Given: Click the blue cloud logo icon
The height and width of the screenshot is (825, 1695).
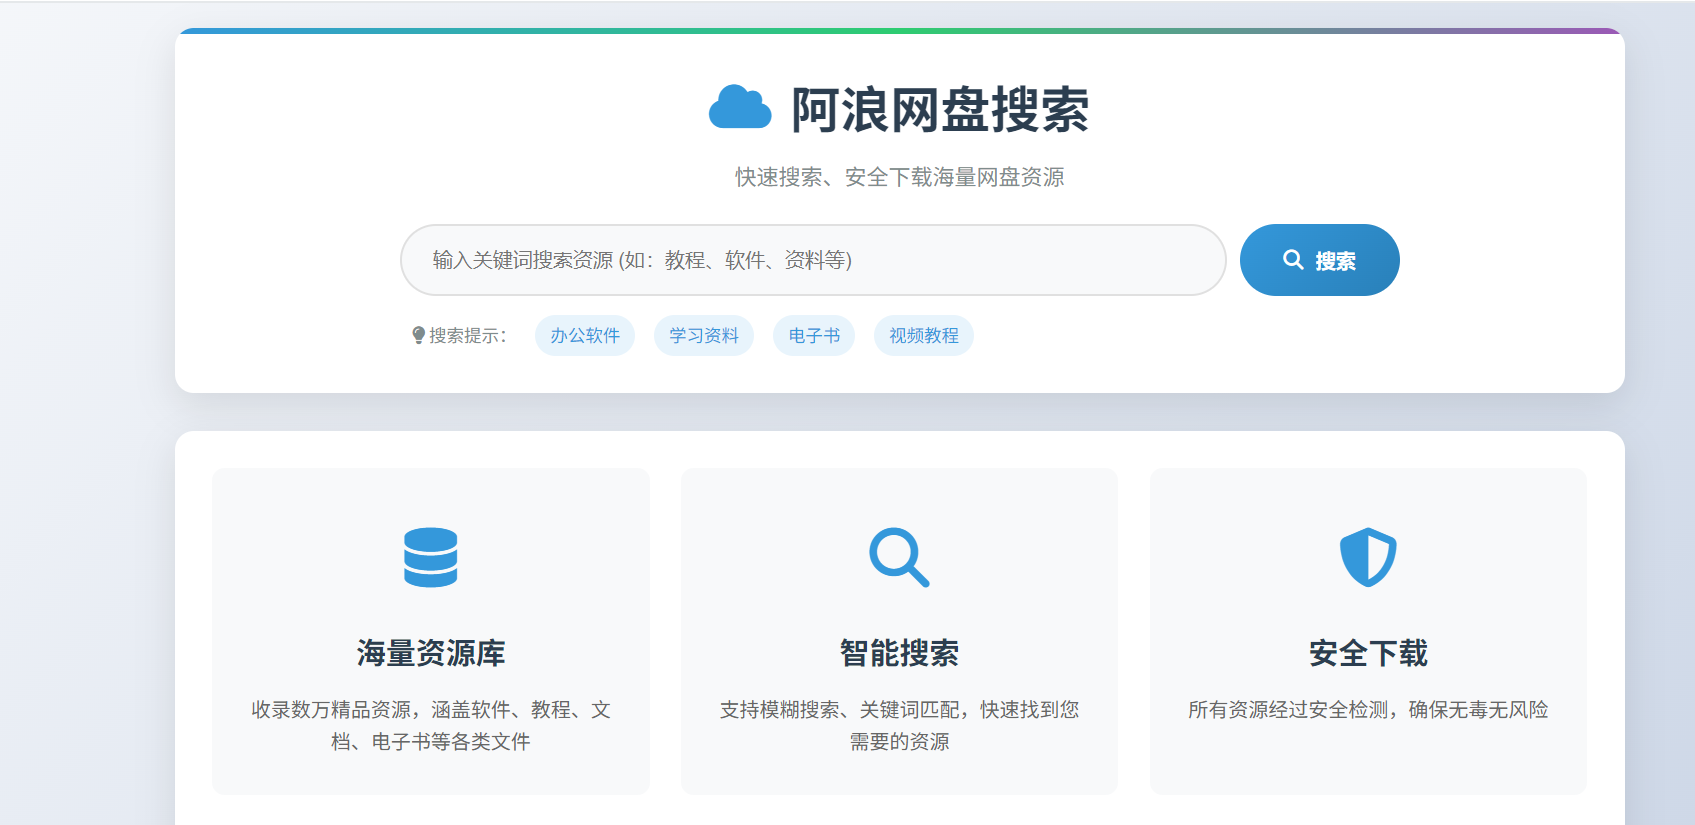Looking at the screenshot, I should tap(740, 107).
